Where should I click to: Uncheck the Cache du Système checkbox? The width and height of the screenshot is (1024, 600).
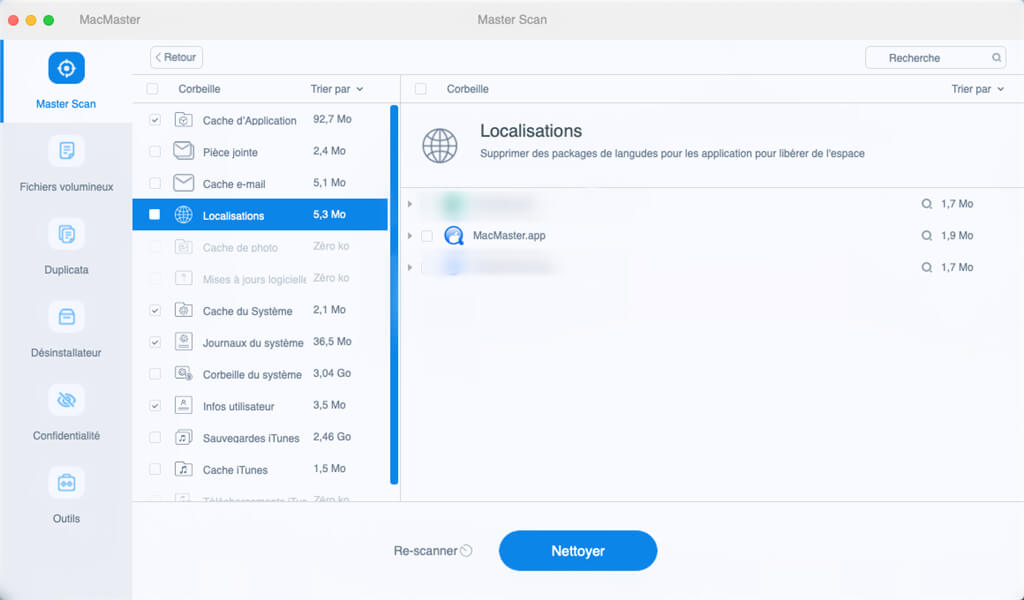coord(155,310)
